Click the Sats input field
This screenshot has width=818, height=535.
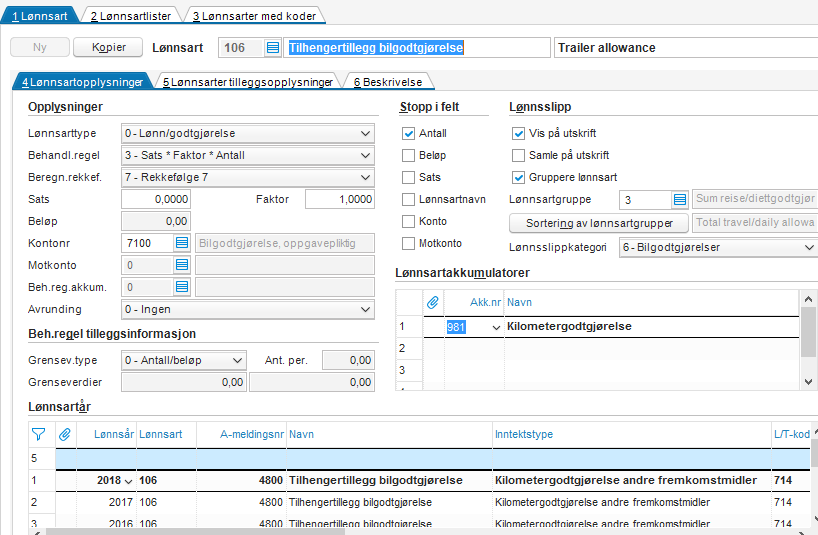click(x=156, y=199)
